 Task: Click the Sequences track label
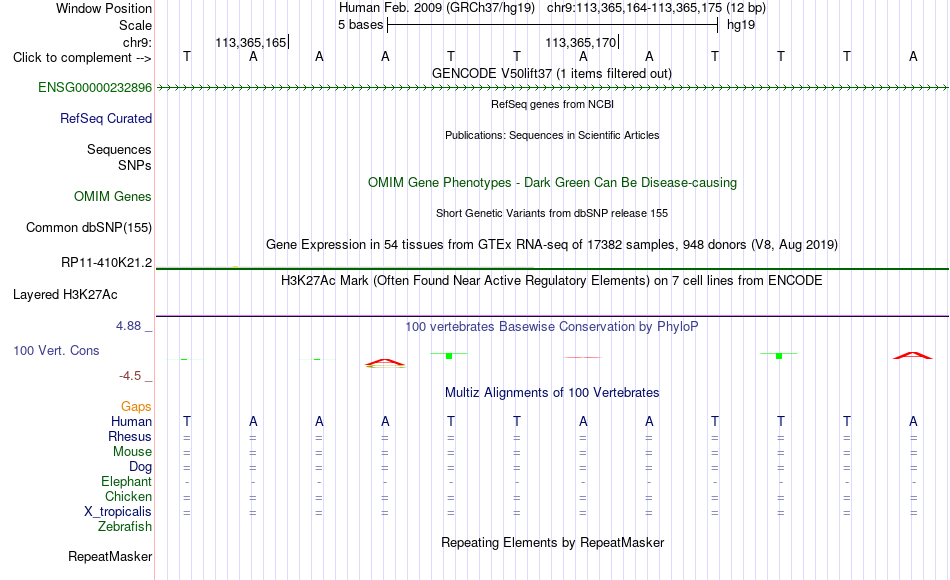pos(119,149)
